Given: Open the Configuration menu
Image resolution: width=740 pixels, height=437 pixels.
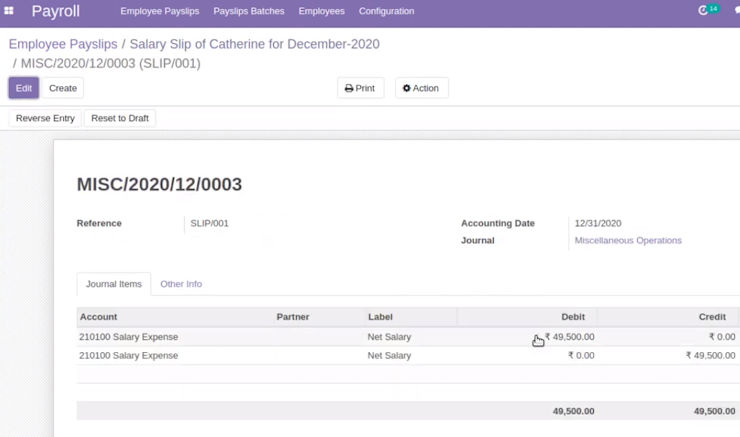Looking at the screenshot, I should tap(387, 11).
